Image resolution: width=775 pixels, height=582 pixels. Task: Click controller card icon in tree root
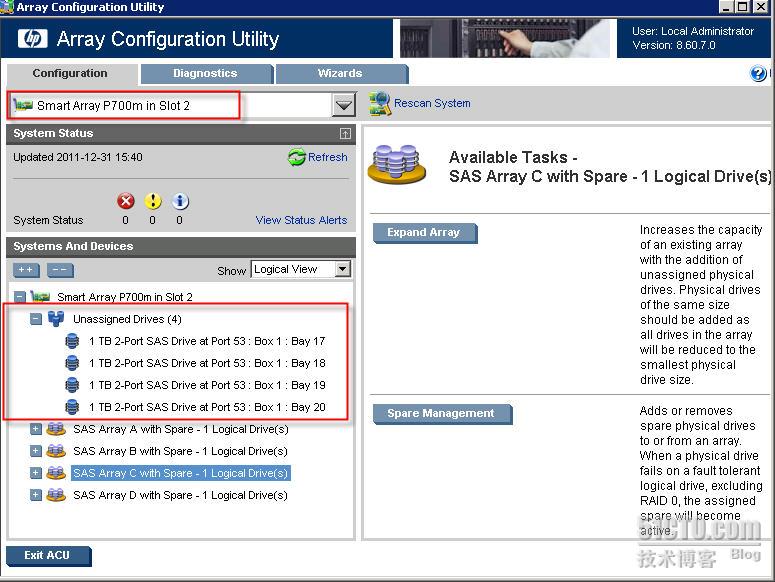click(41, 296)
